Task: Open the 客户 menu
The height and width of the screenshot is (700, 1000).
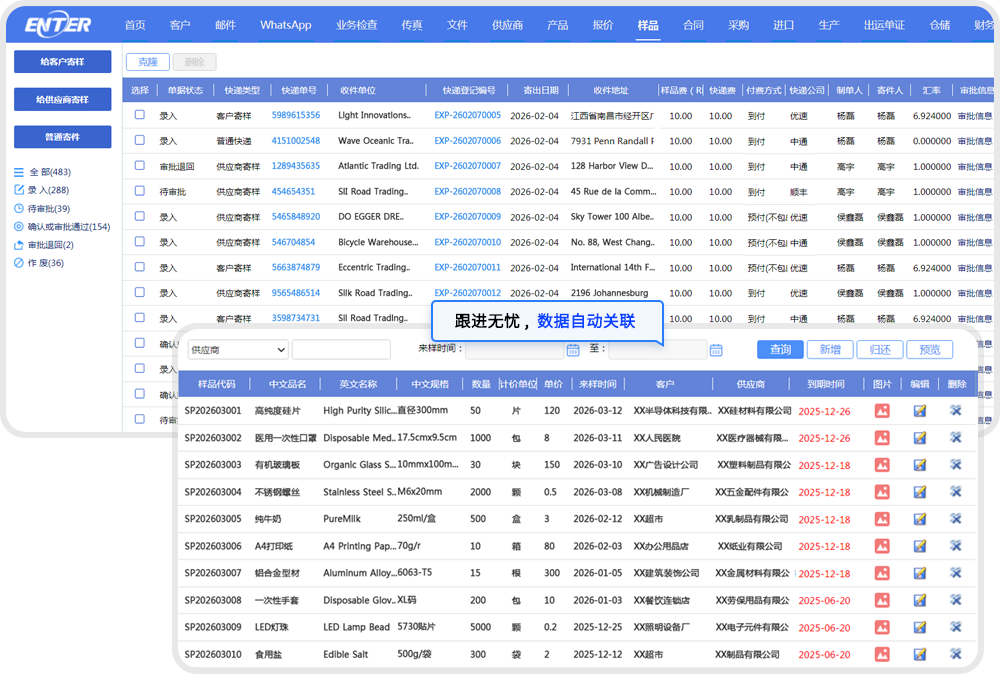Action: click(180, 25)
